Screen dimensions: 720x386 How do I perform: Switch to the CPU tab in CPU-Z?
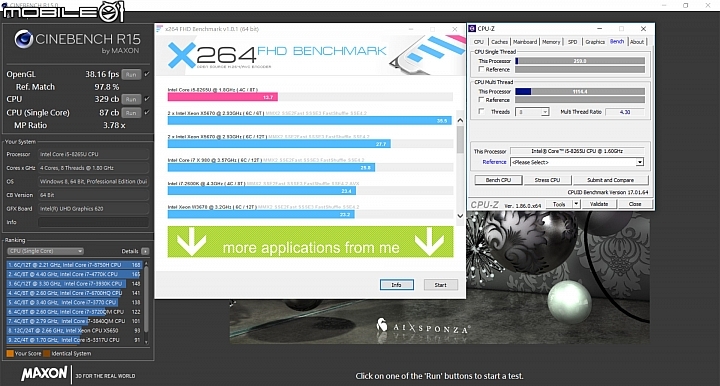pyautogui.click(x=478, y=42)
